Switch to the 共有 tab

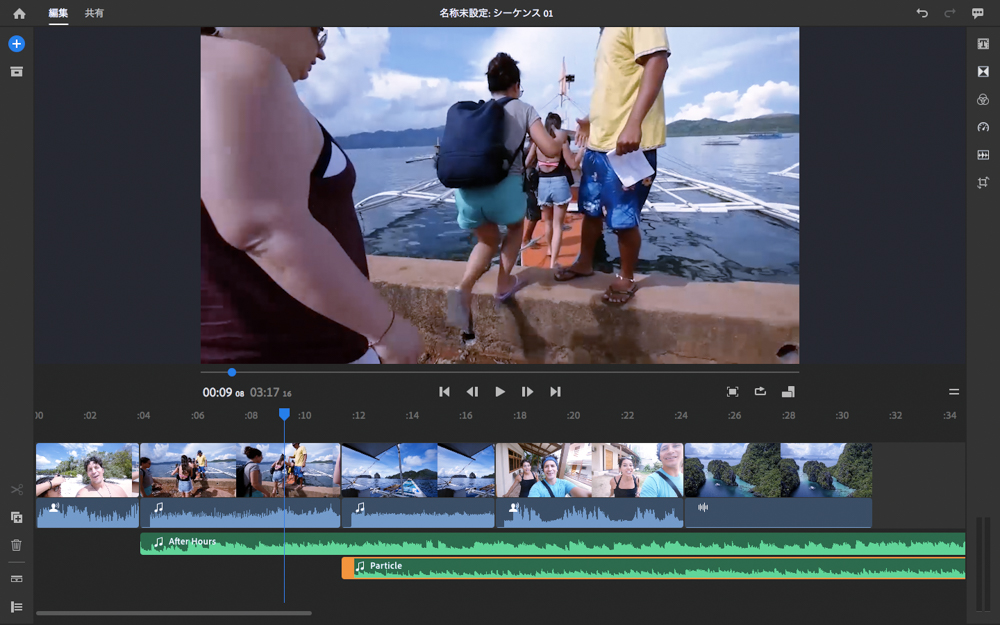click(x=94, y=13)
